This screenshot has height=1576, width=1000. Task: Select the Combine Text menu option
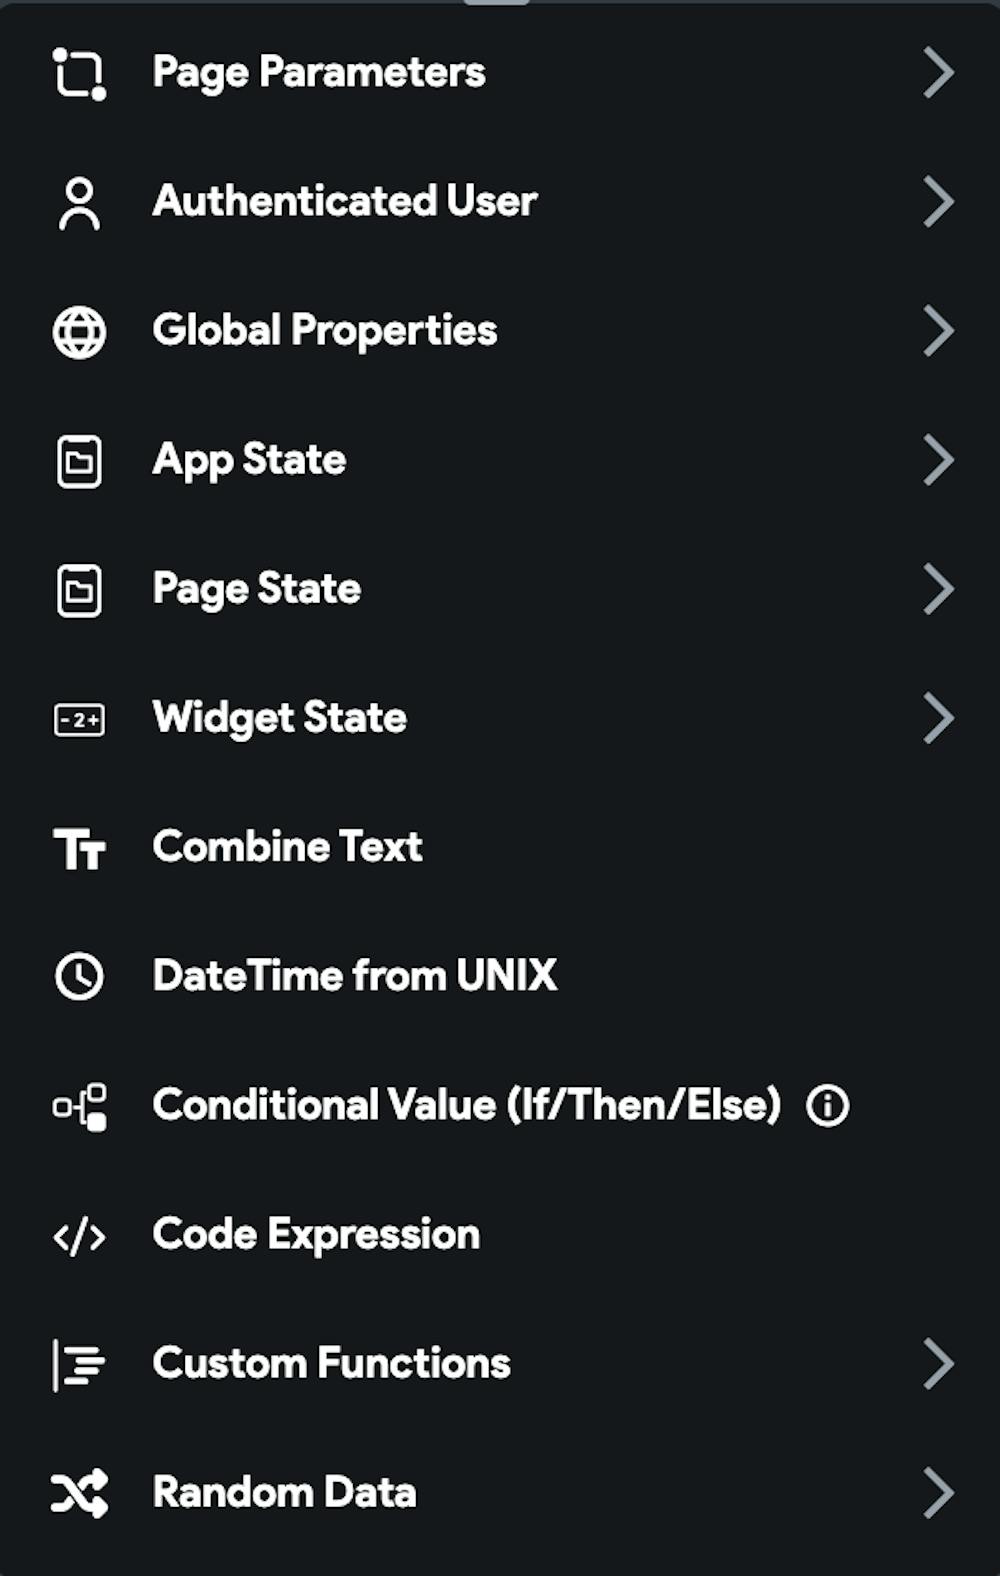[288, 848]
